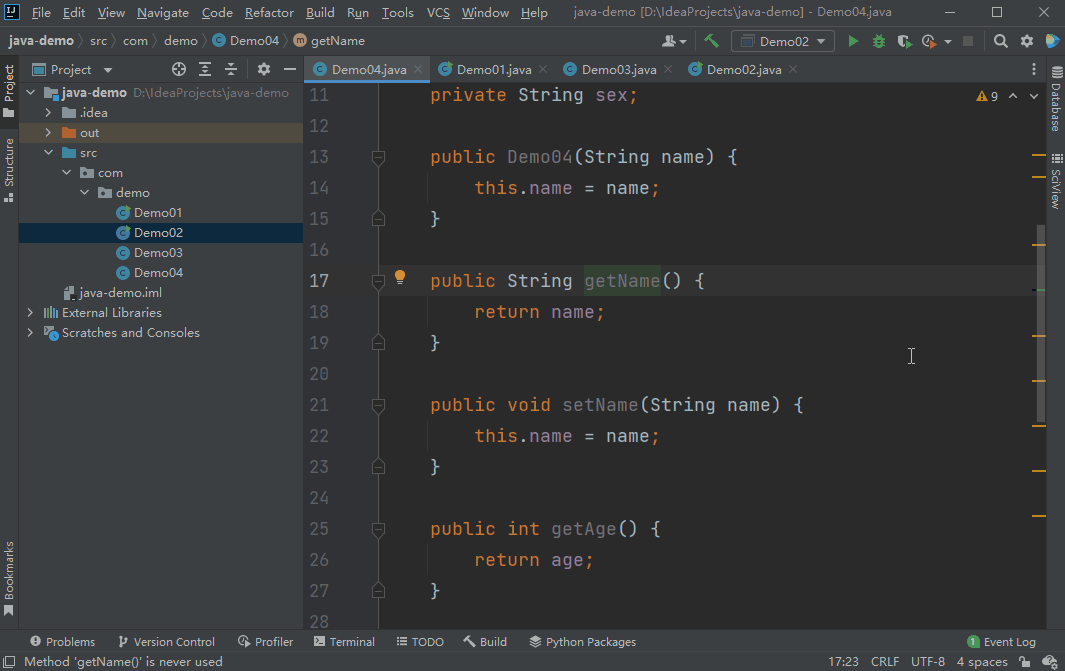Select opened file crosshair icon in Project panel
This screenshot has width=1065, height=671.
(x=179, y=69)
